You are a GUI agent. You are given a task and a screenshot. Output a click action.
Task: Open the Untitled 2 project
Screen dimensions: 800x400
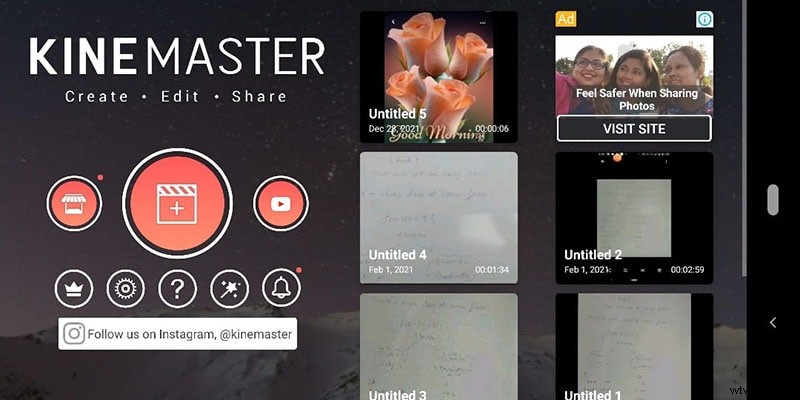click(634, 218)
